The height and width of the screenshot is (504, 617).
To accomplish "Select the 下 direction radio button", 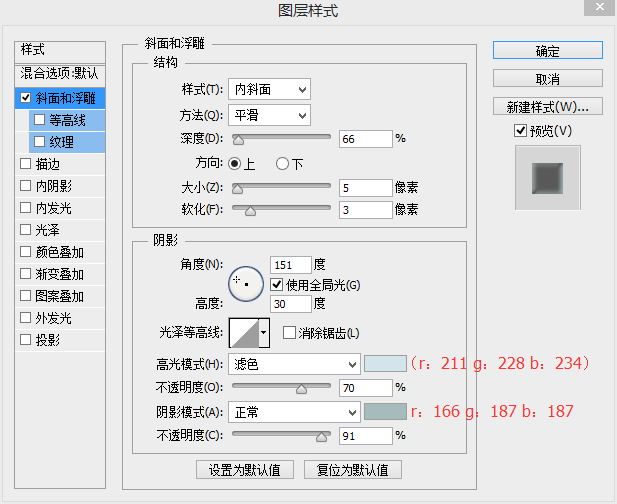I will coord(282,163).
